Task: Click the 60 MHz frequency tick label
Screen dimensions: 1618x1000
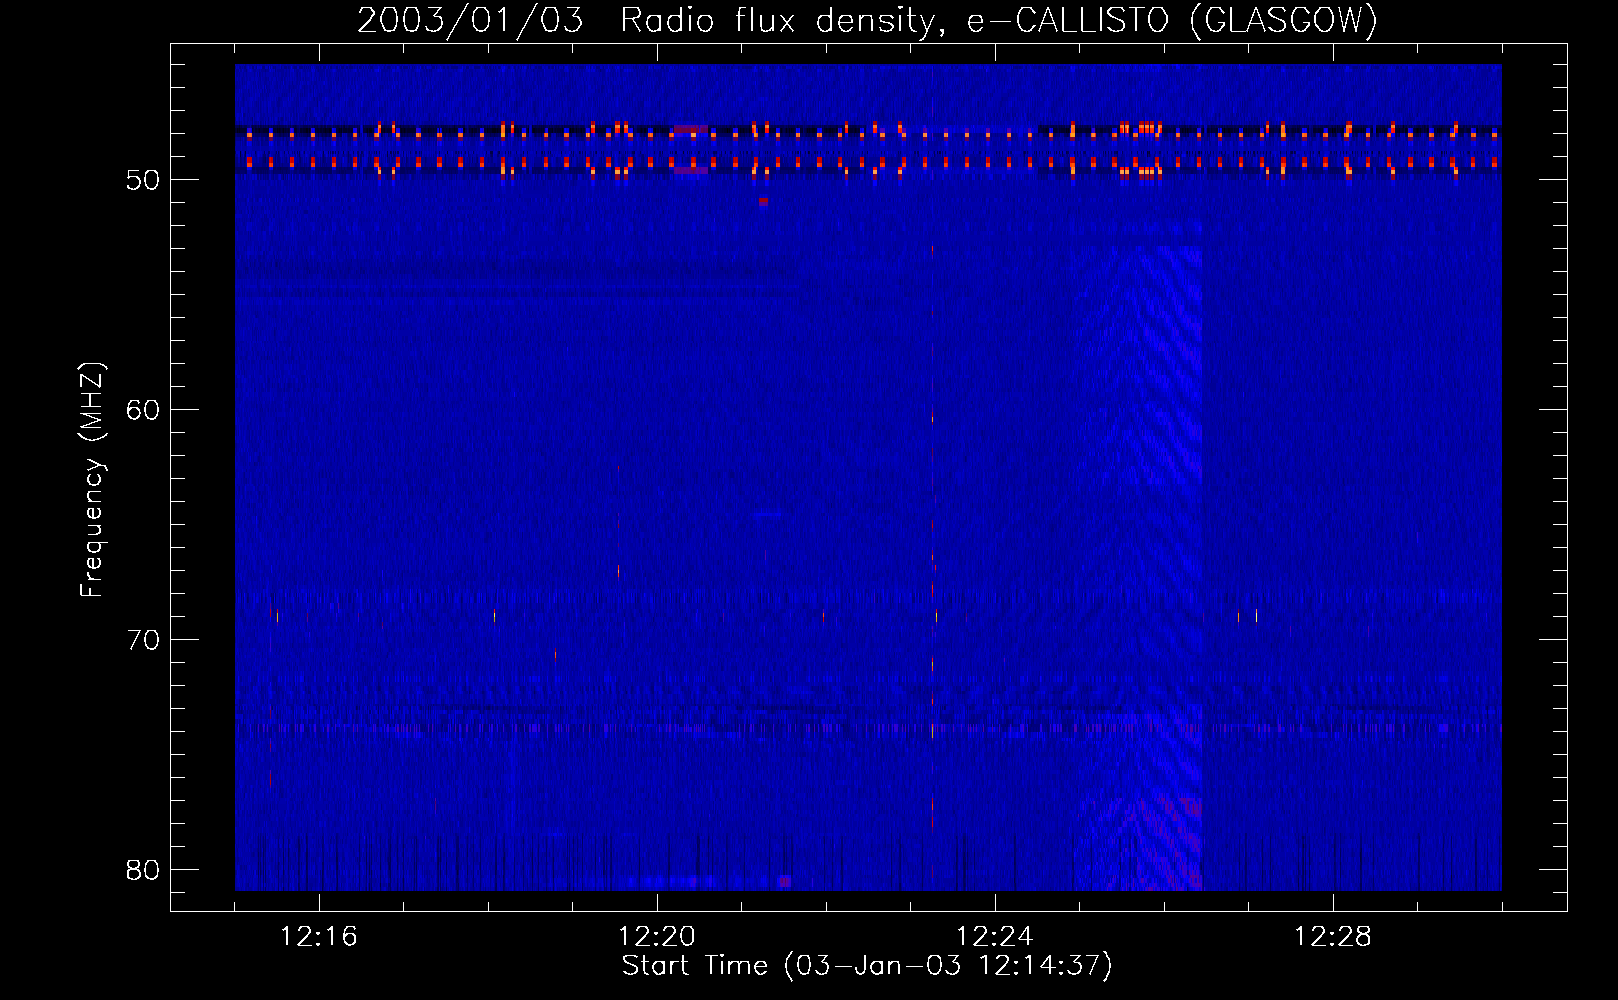Action: pyautogui.click(x=144, y=411)
